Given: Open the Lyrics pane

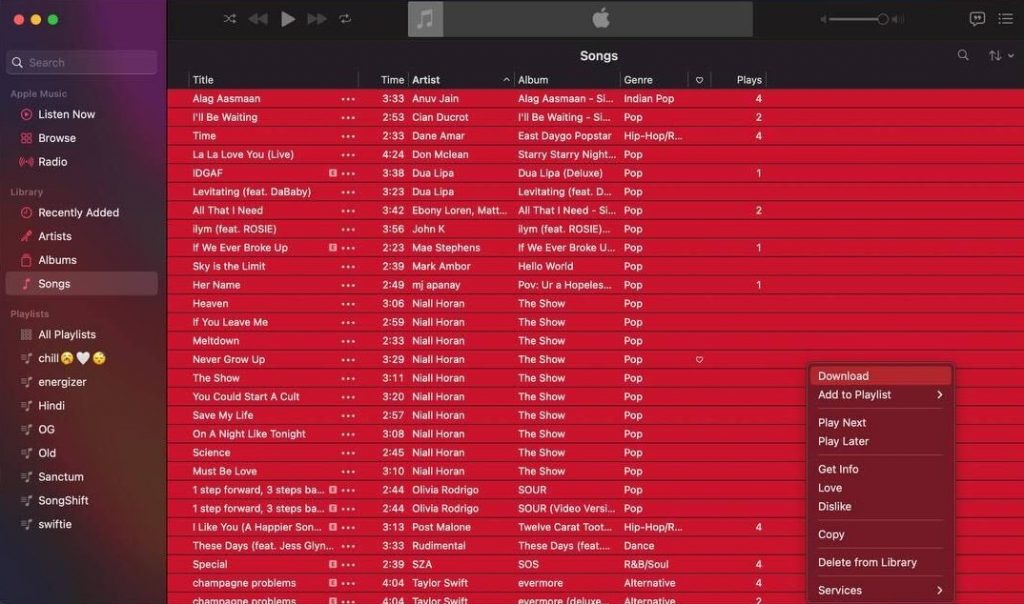Looking at the screenshot, I should 978,17.
